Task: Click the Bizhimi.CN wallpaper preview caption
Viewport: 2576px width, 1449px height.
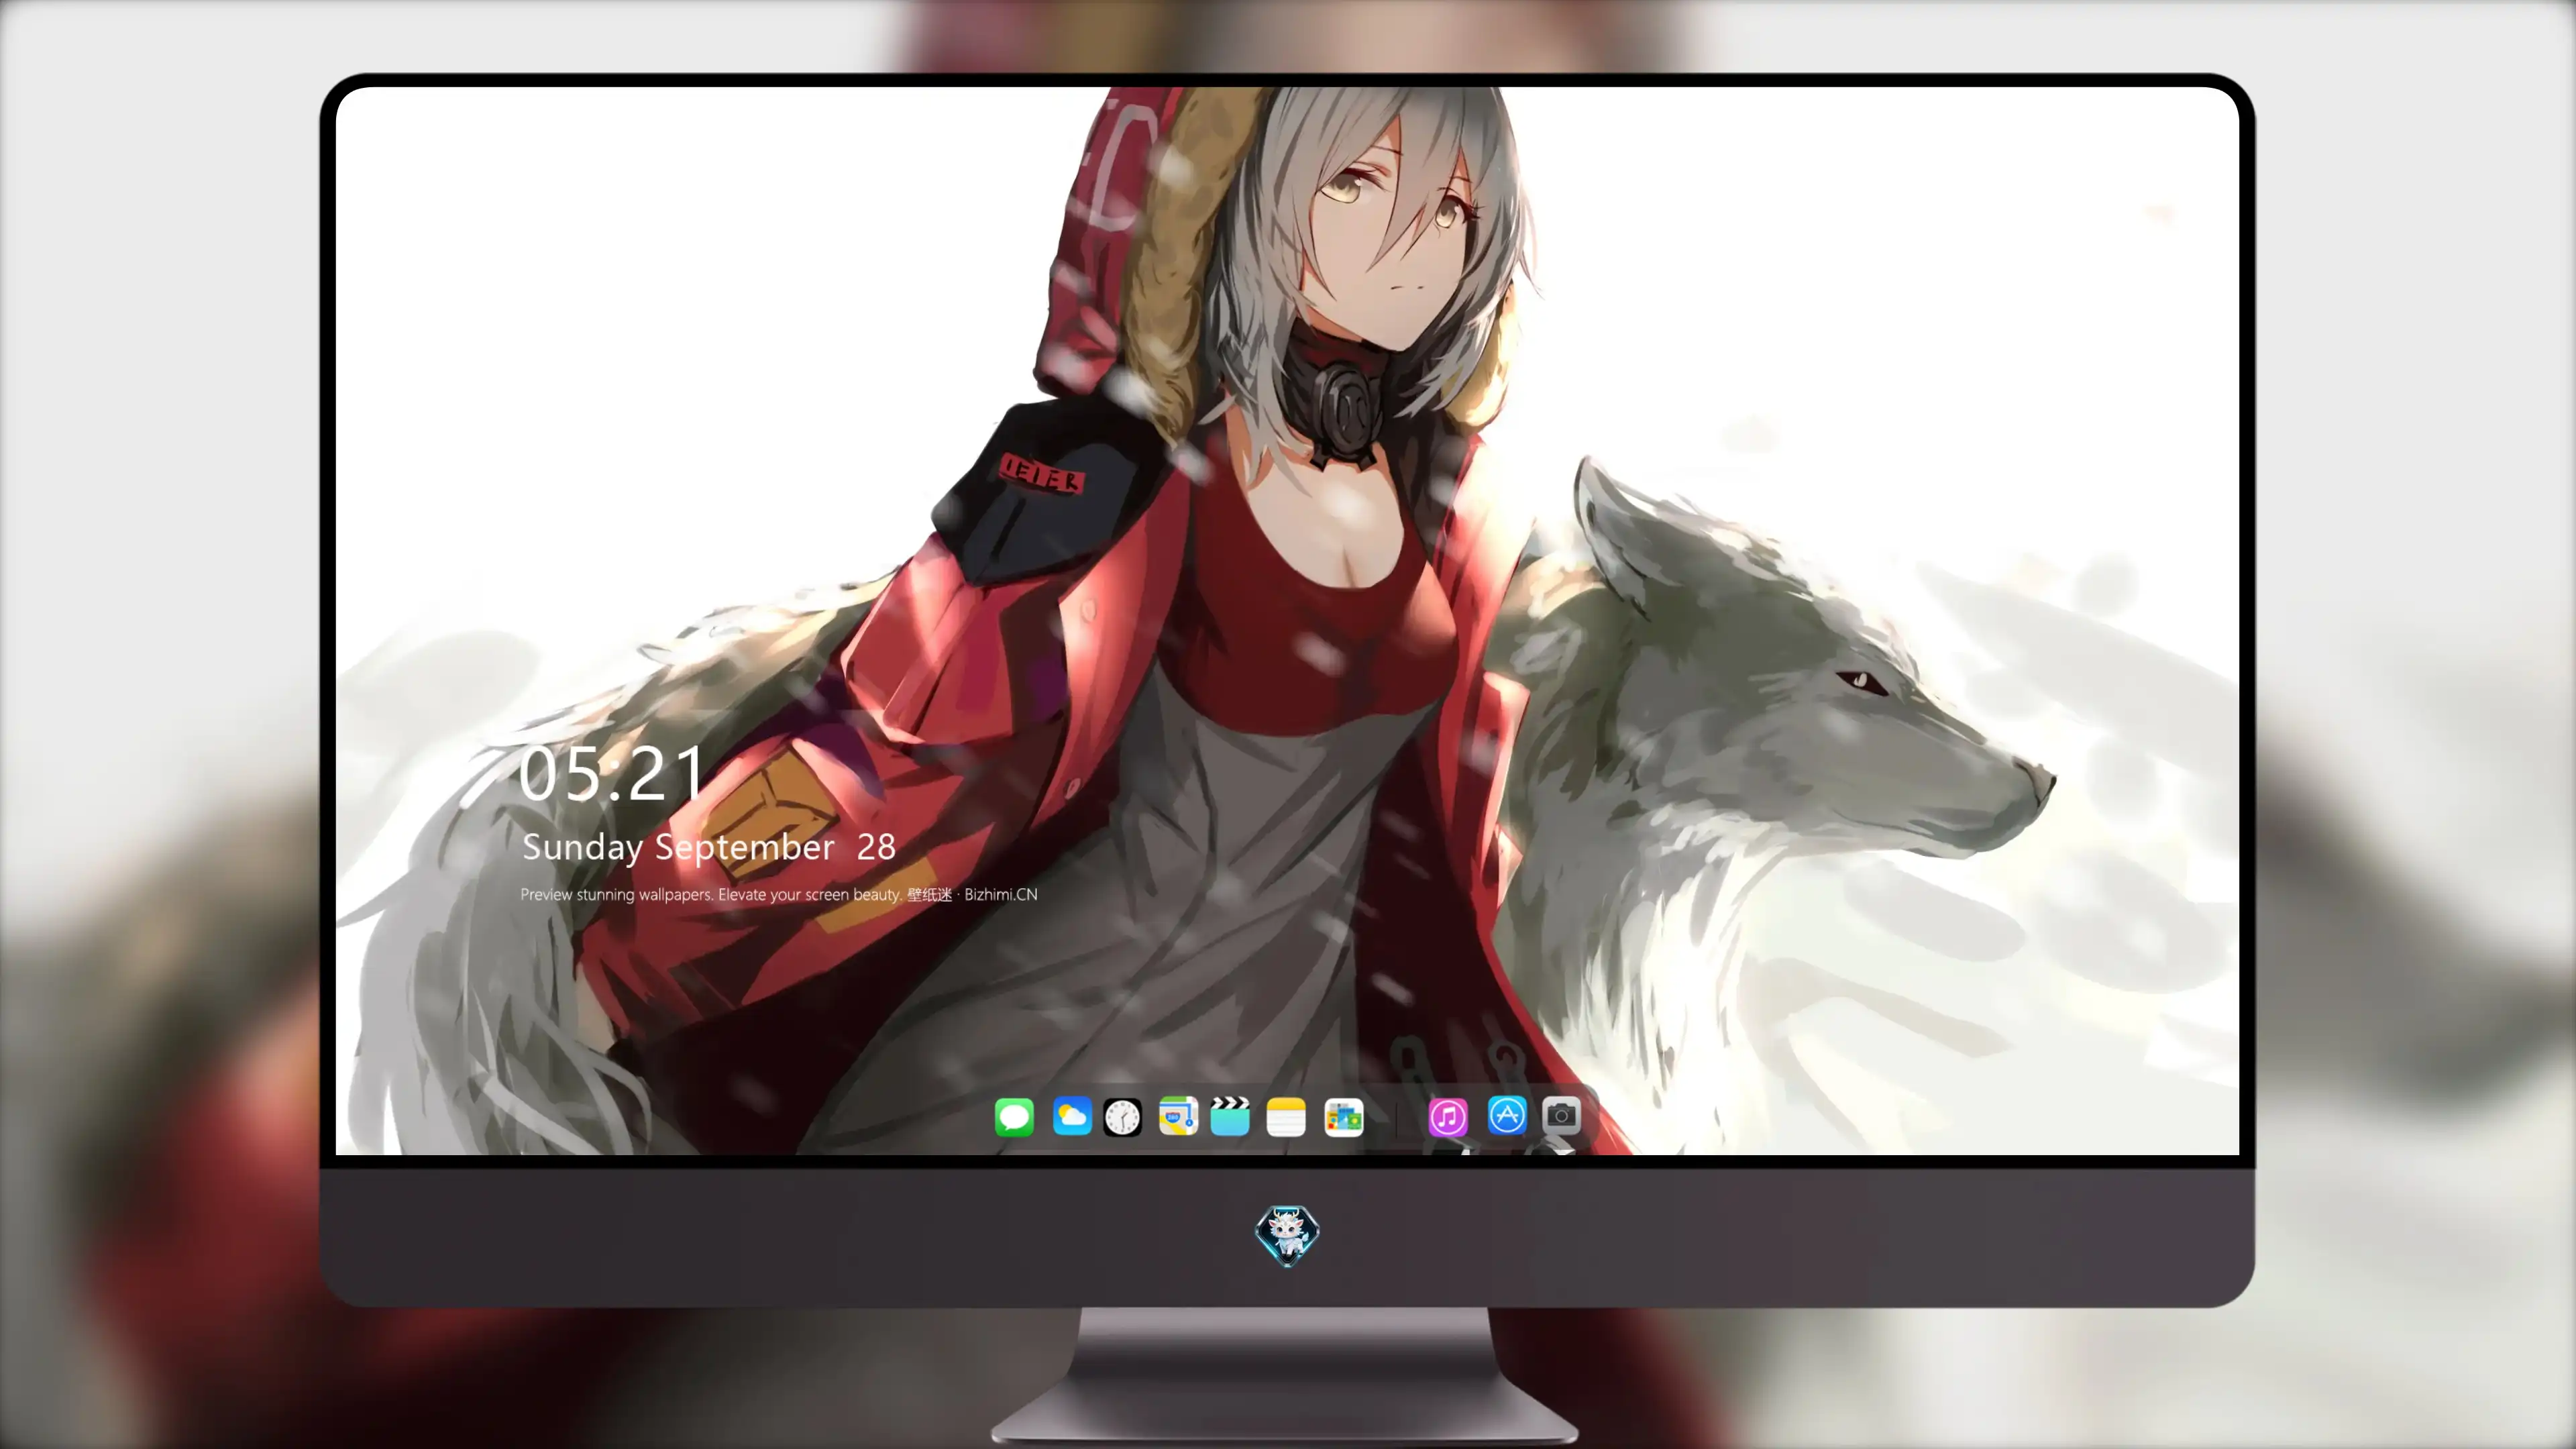Action: tap(779, 894)
